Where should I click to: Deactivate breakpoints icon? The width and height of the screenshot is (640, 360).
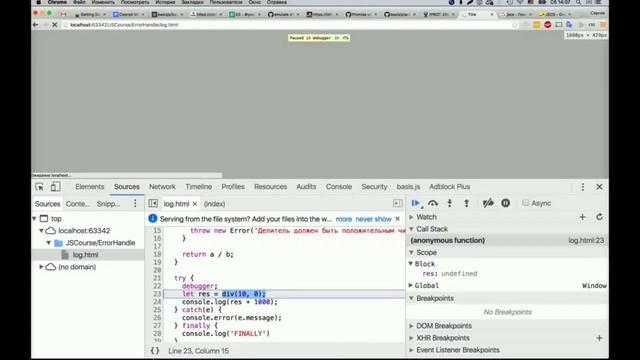[488, 203]
